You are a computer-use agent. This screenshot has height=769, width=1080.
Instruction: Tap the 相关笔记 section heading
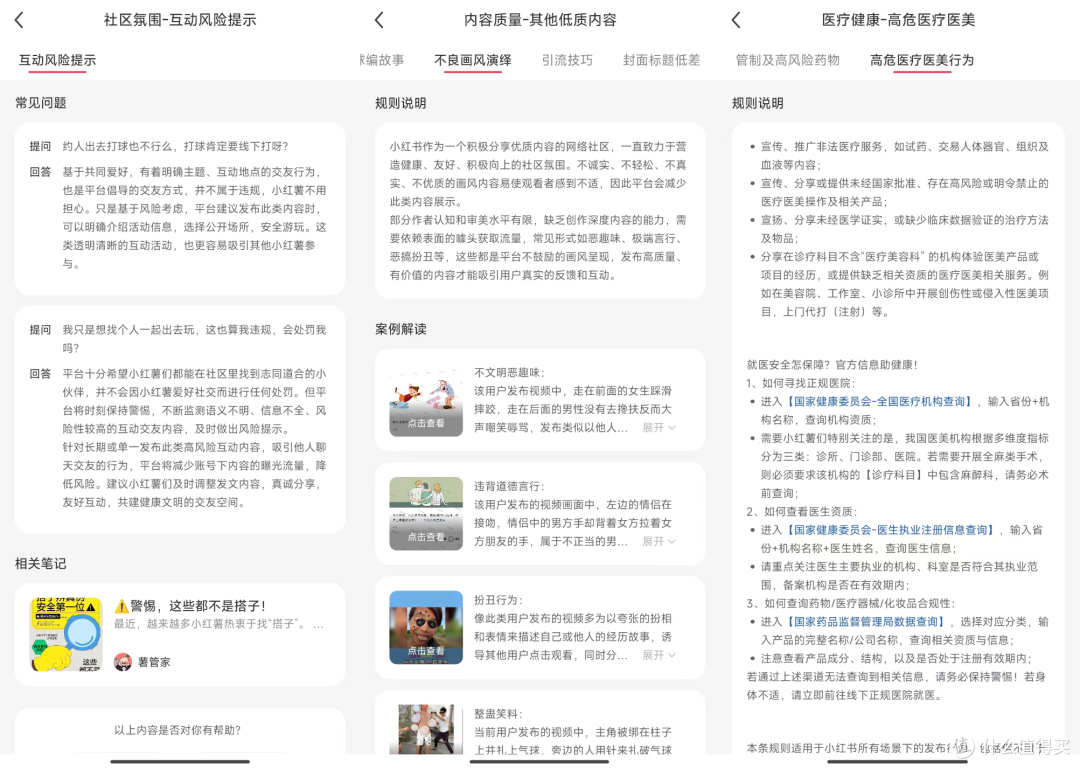point(41,564)
